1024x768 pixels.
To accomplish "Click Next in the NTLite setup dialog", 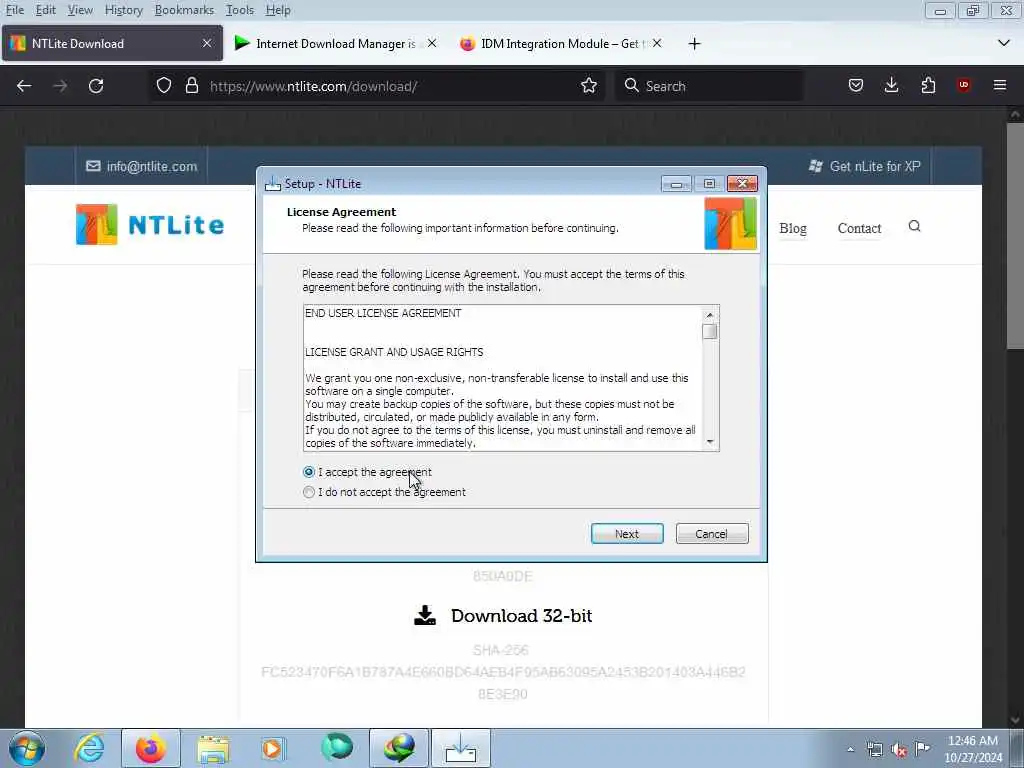I will click(x=627, y=534).
